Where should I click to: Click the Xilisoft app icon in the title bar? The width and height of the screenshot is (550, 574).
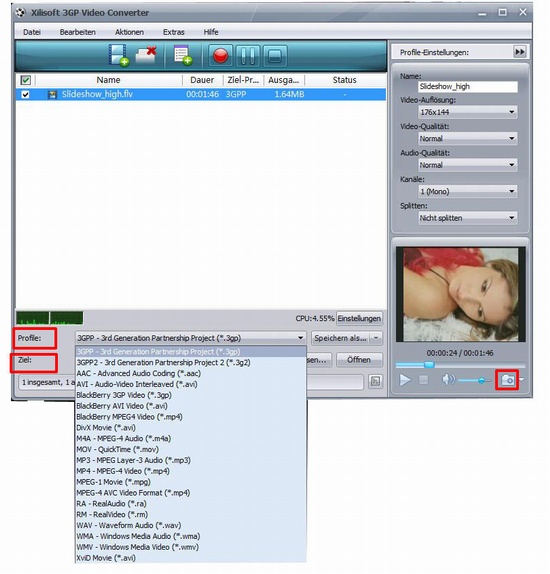coord(21,12)
